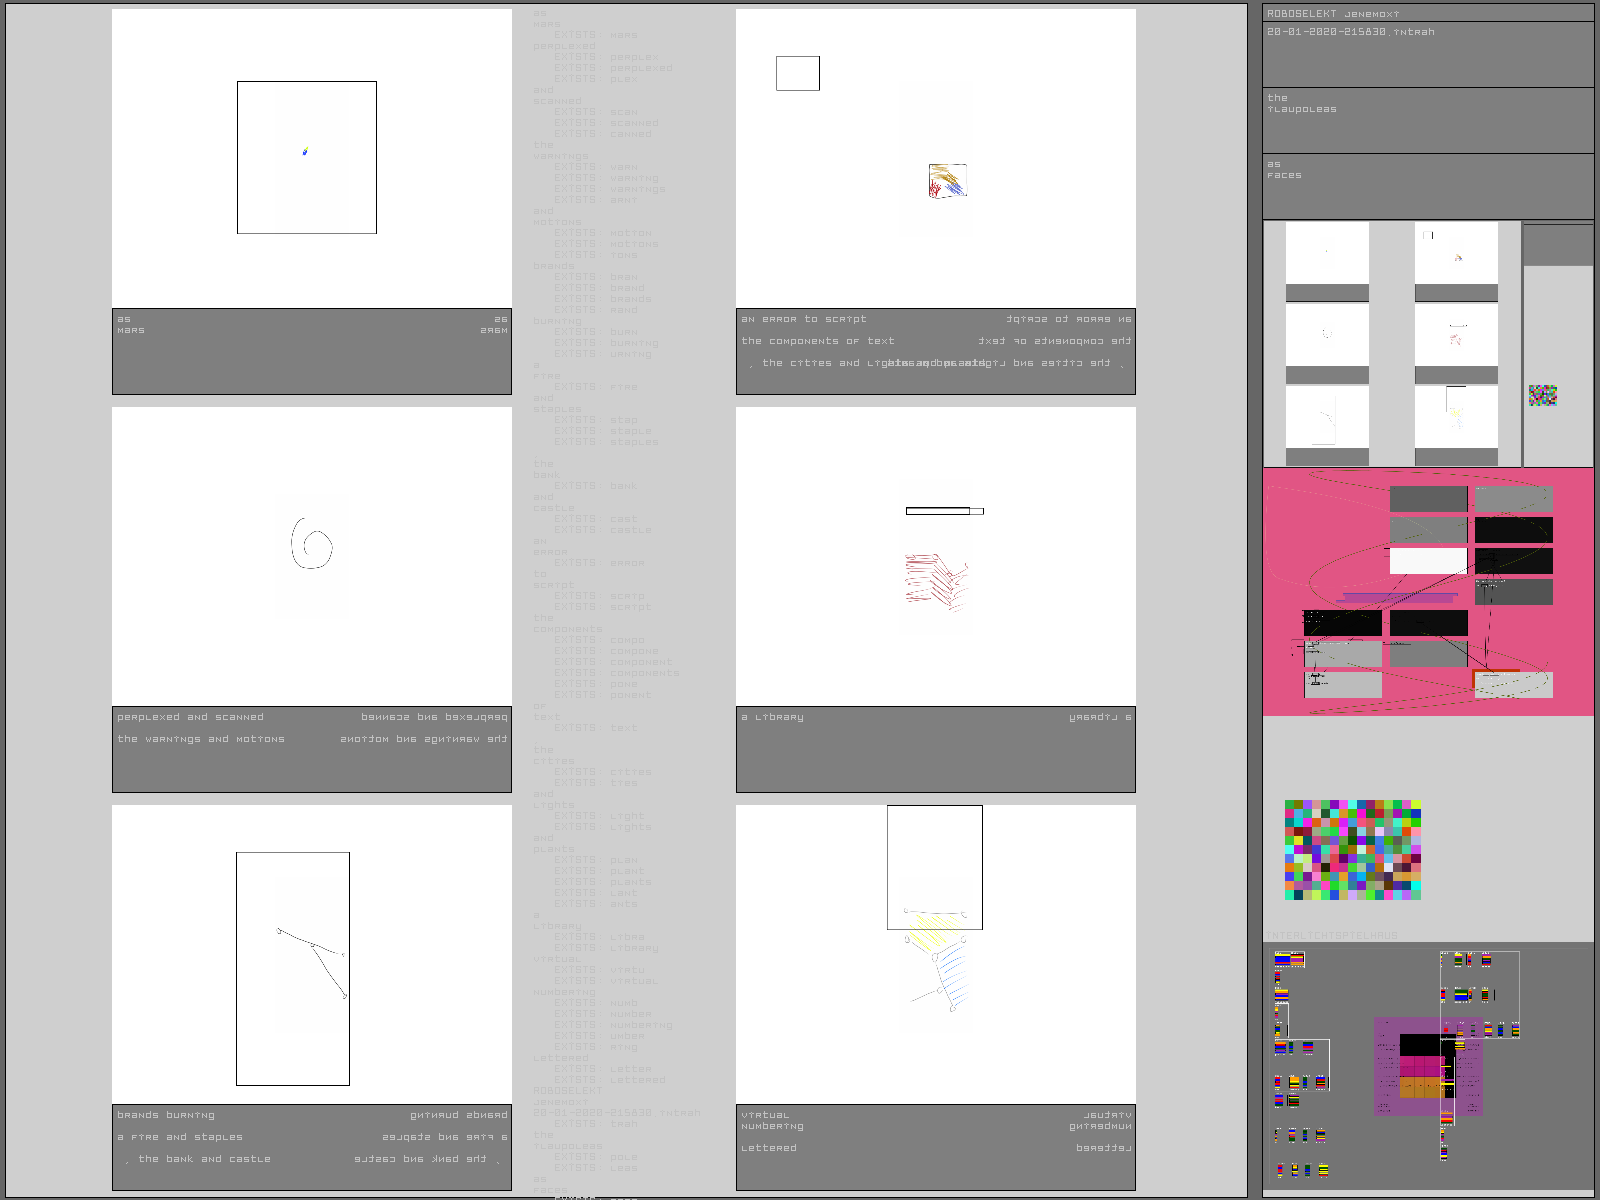Click the large multicolored mosaic grid

coord(1353,850)
